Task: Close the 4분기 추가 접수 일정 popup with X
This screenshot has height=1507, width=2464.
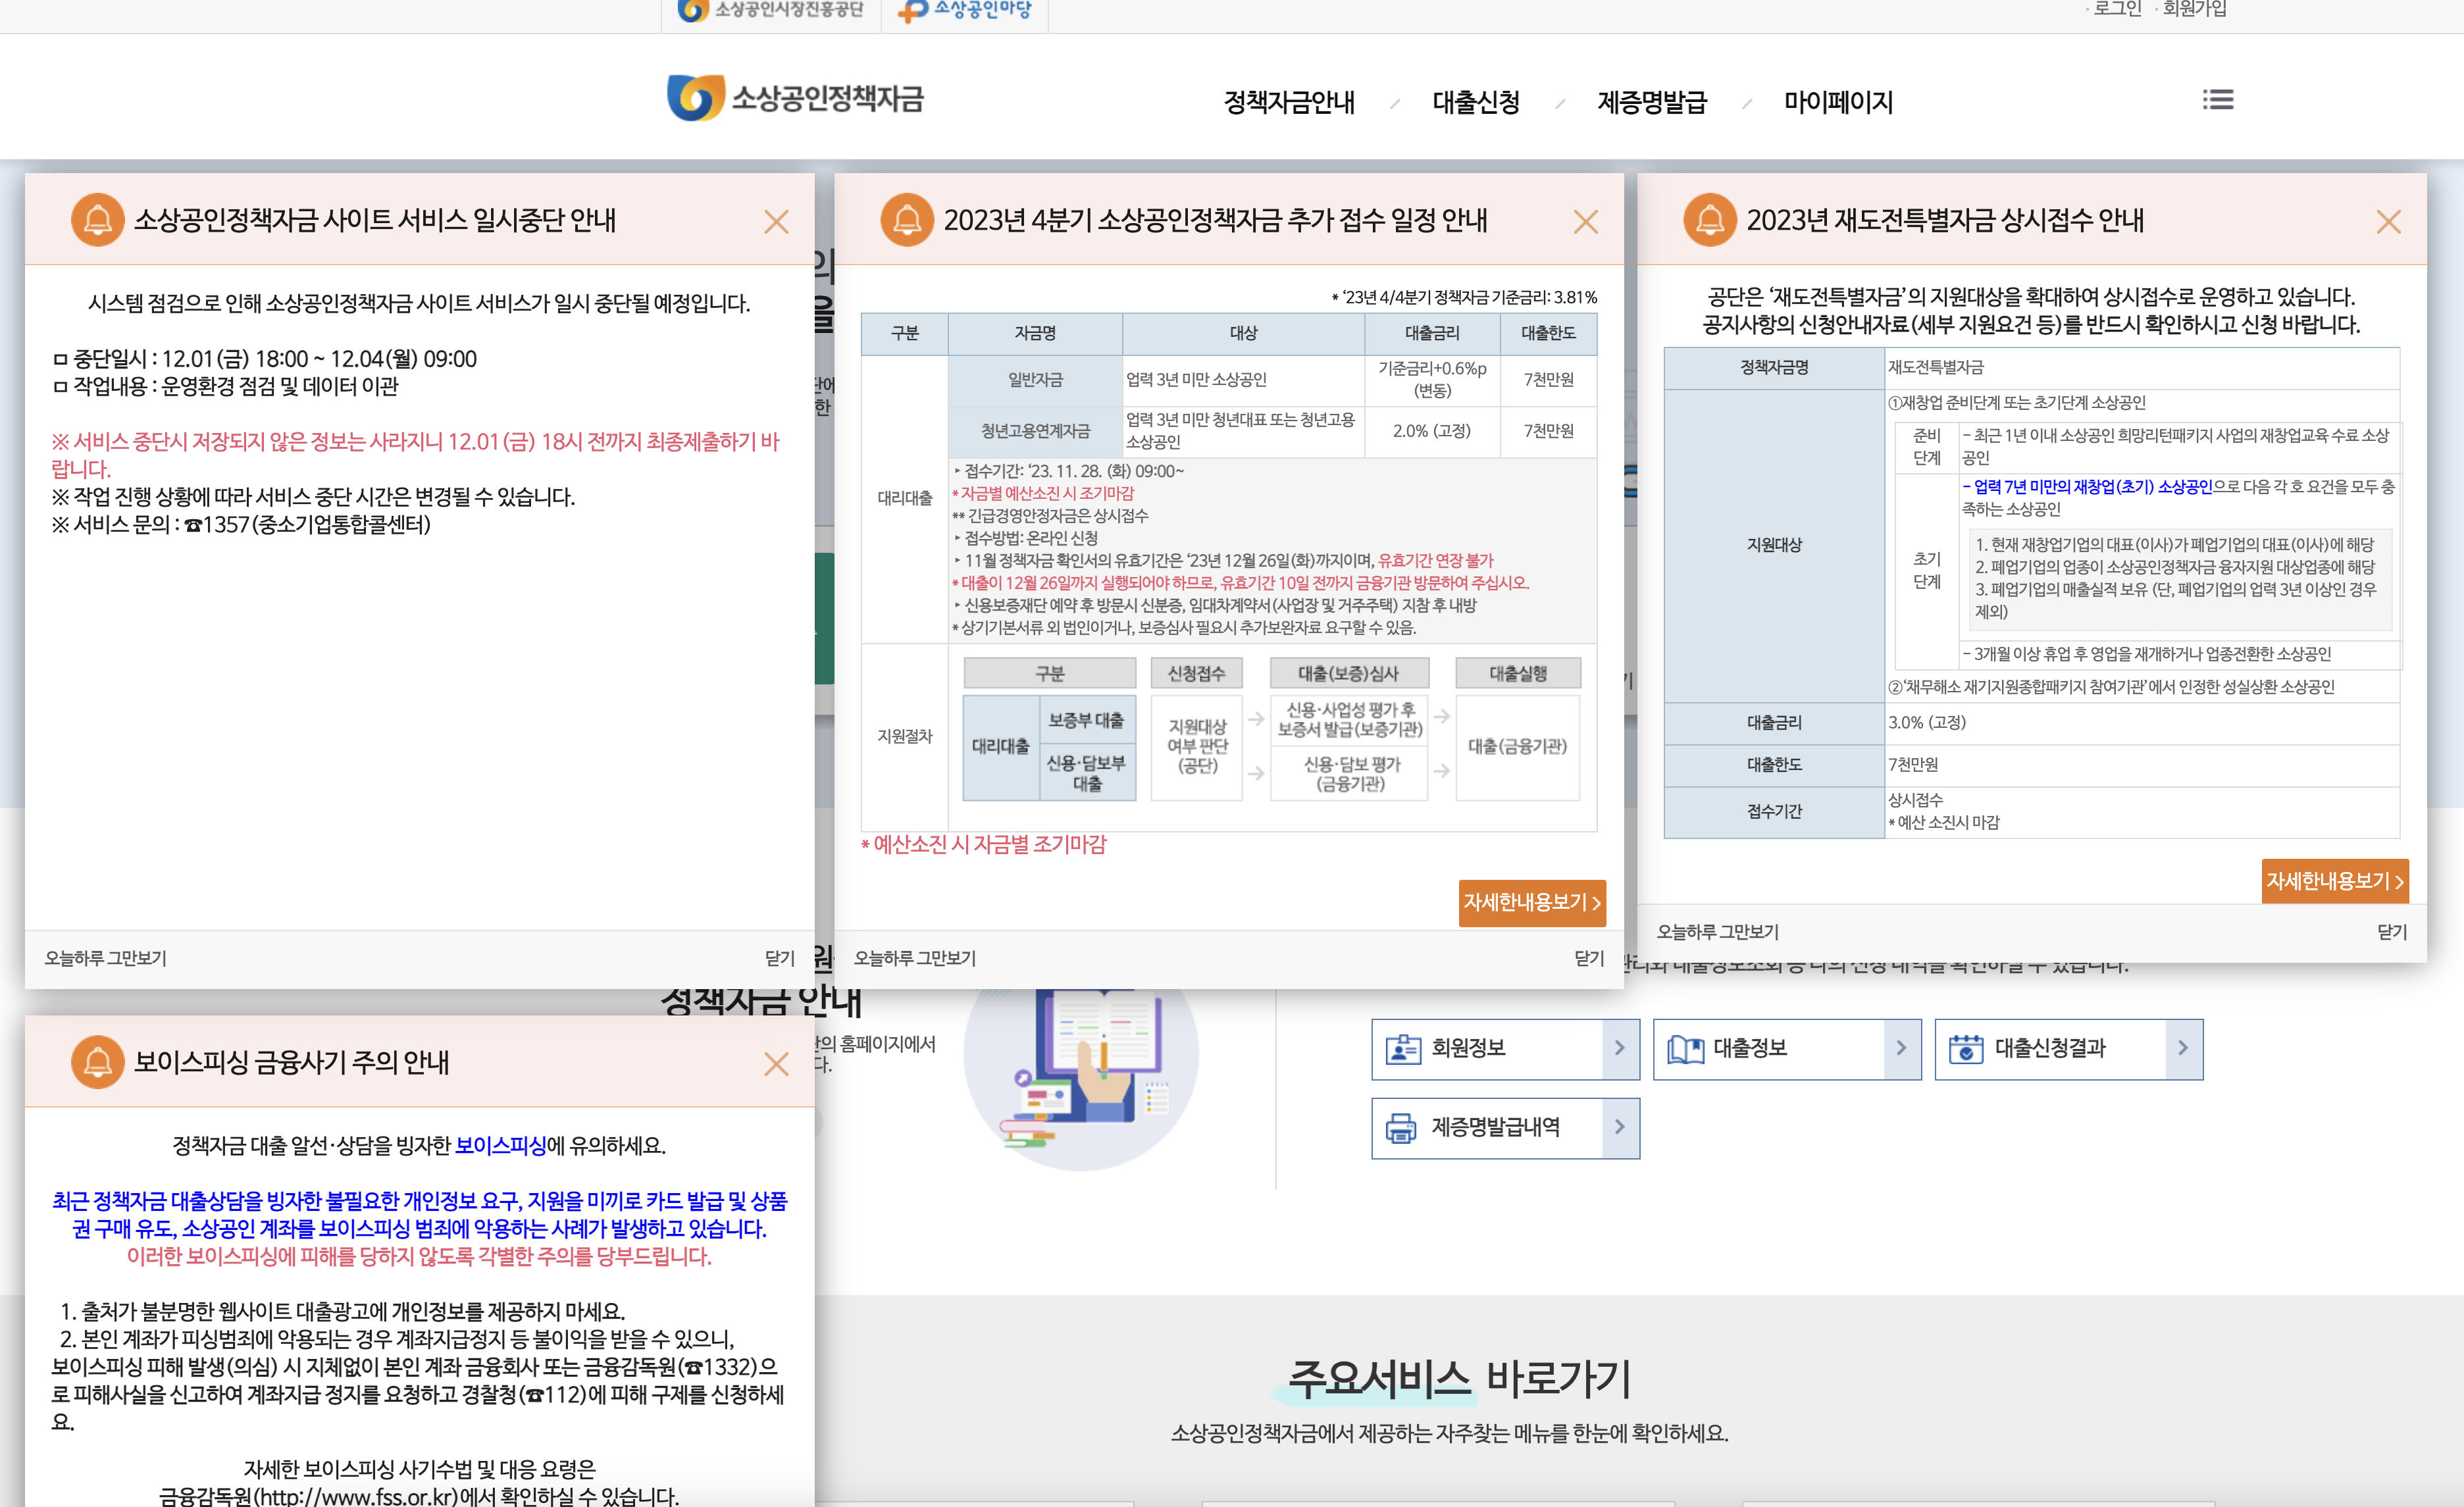Action: click(x=1585, y=221)
